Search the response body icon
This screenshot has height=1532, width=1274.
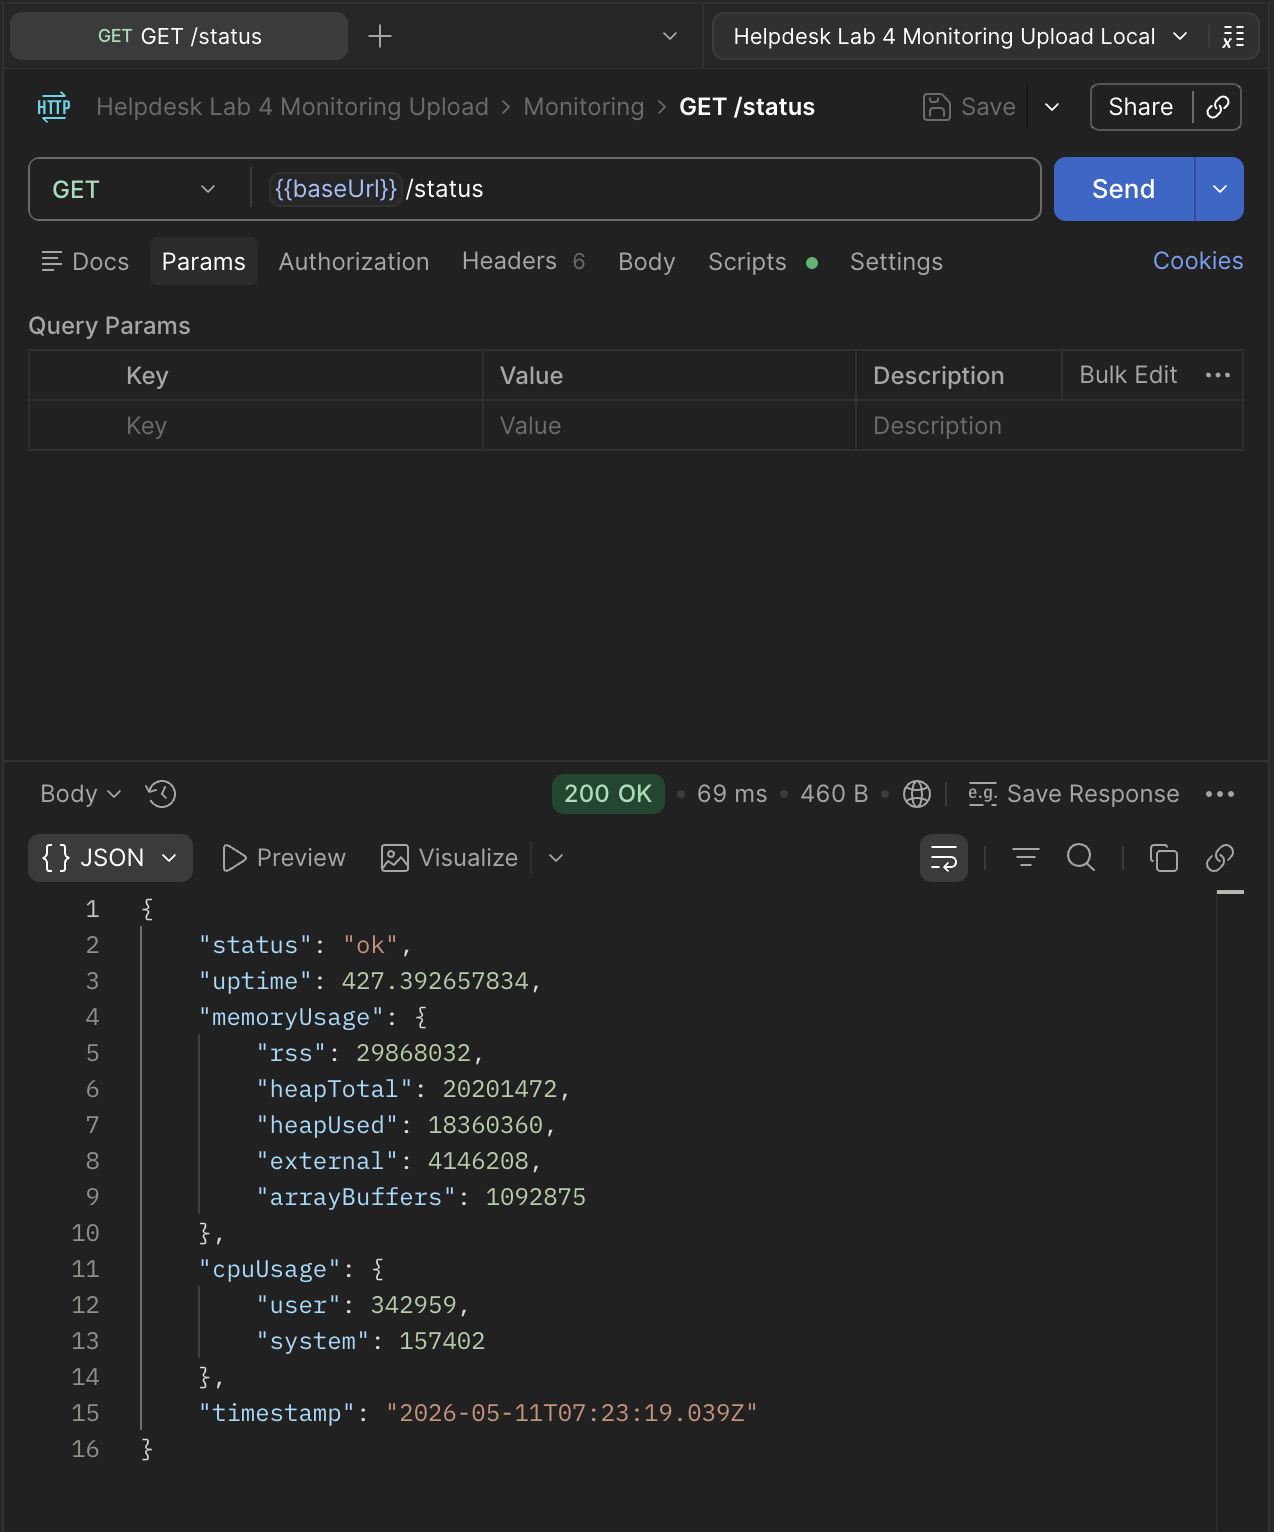click(1081, 858)
